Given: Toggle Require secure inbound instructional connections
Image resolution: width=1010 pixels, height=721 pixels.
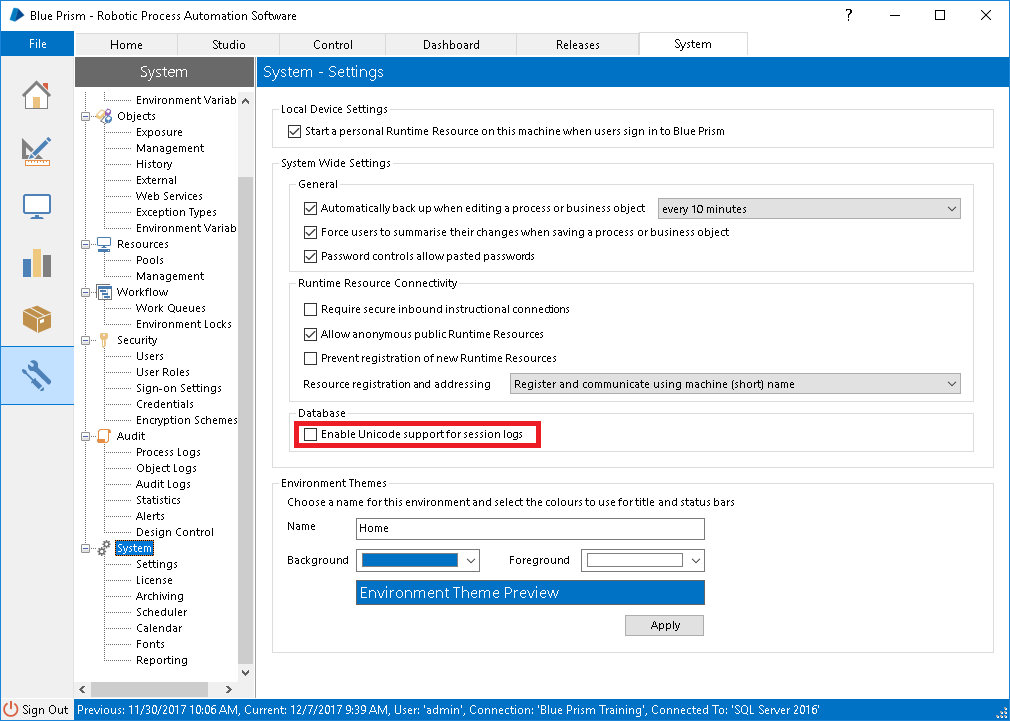Looking at the screenshot, I should point(310,309).
